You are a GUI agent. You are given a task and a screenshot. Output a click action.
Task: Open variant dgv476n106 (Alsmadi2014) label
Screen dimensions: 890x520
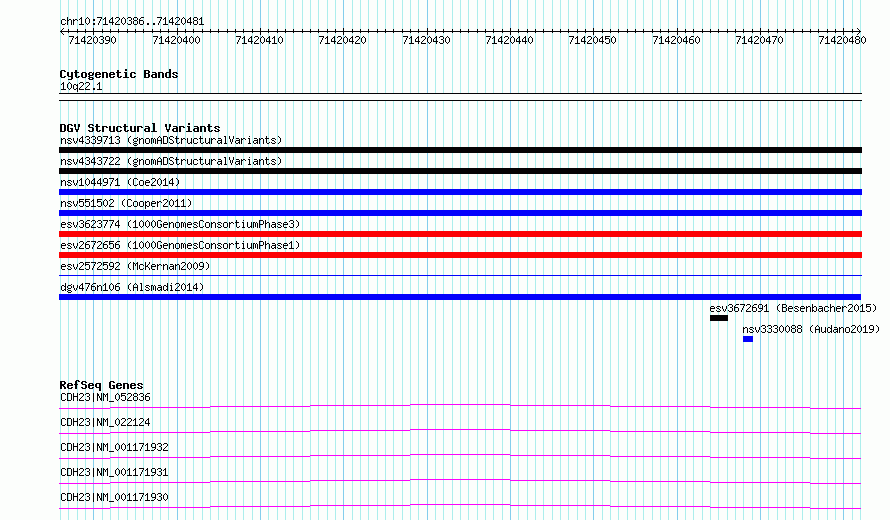pos(132,287)
